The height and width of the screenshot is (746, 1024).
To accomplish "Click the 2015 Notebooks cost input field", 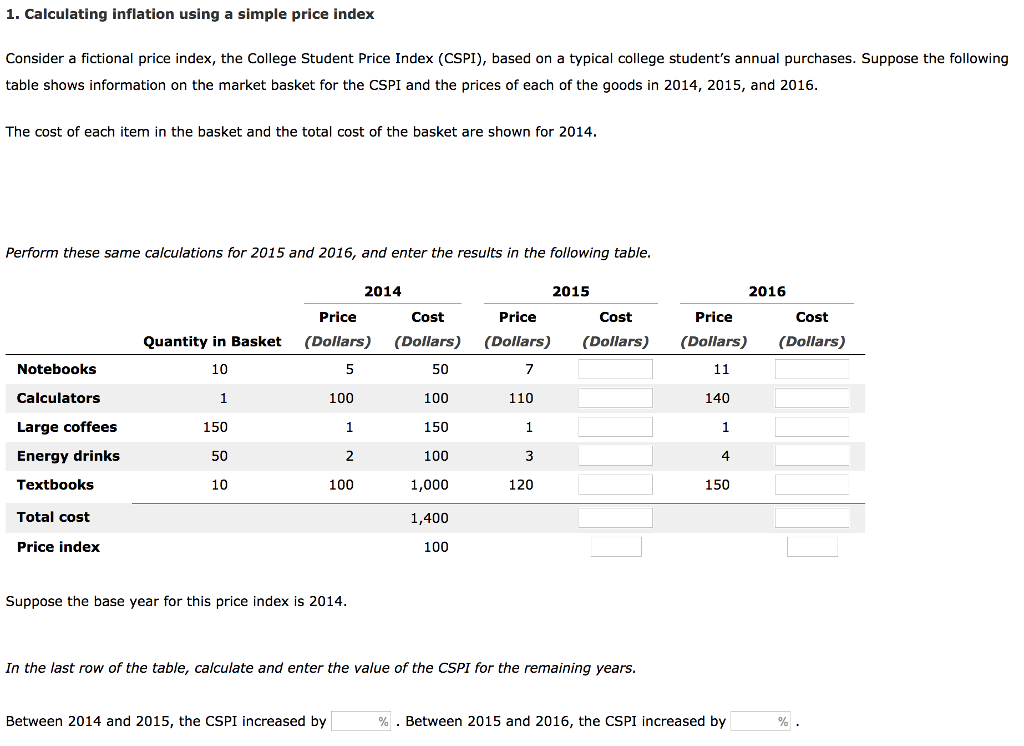I will click(615, 369).
